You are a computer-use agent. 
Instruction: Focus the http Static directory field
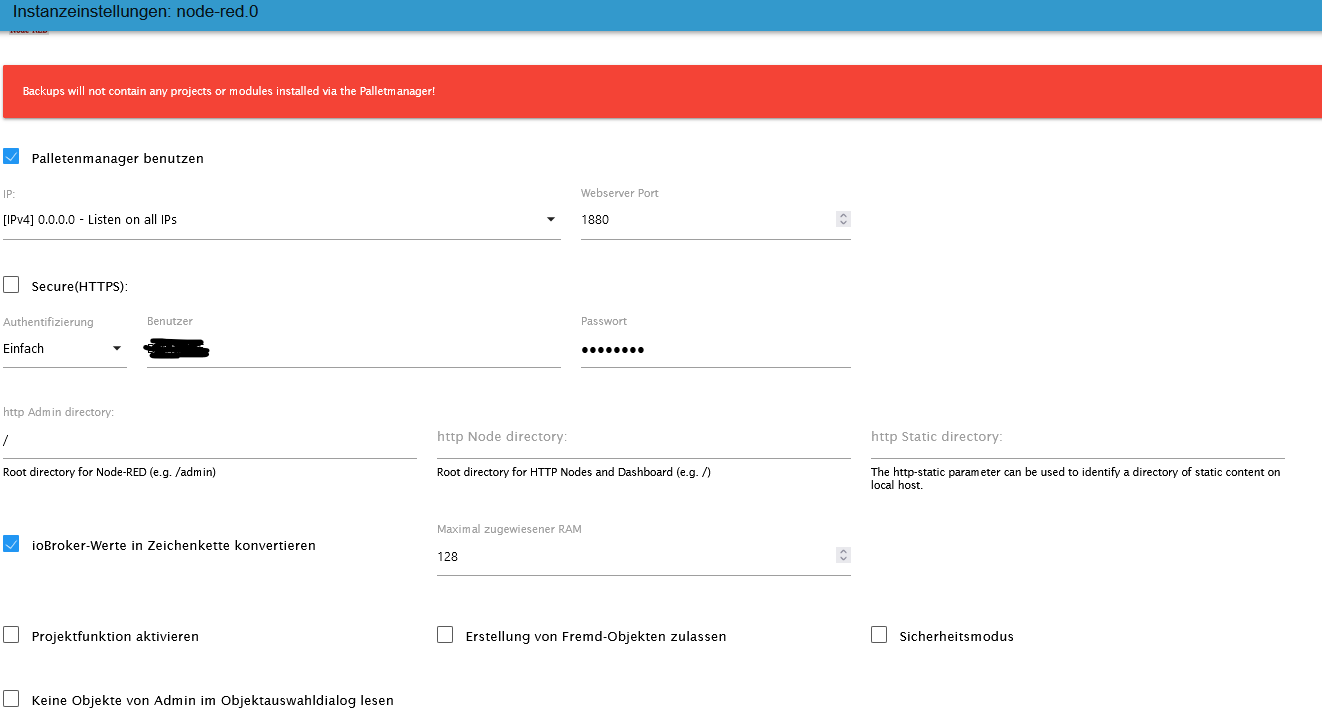point(1078,440)
